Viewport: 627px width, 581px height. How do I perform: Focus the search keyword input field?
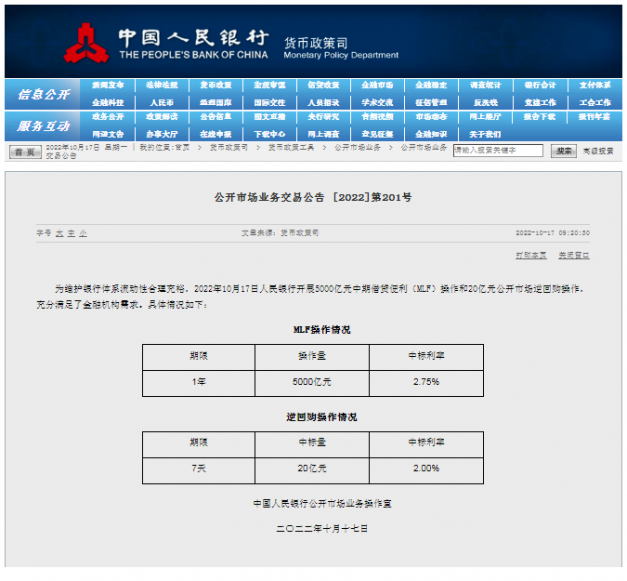pyautogui.click(x=498, y=150)
